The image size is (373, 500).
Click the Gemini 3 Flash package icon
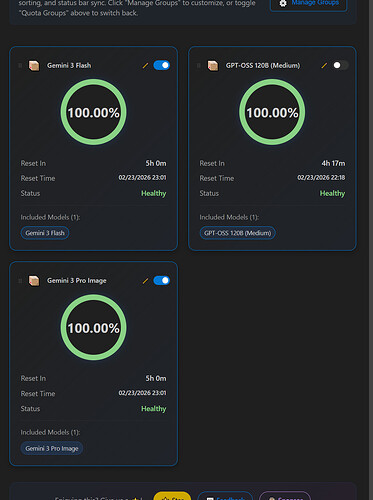tap(34, 66)
